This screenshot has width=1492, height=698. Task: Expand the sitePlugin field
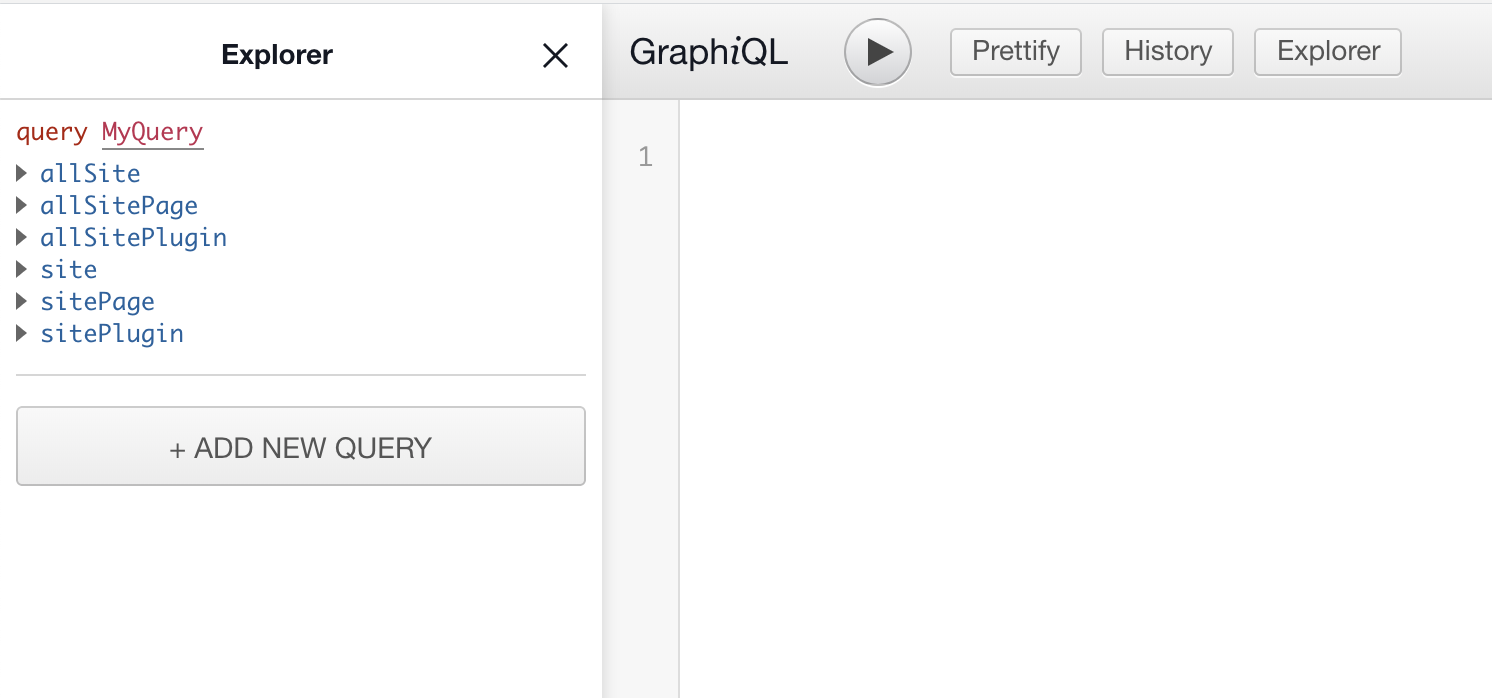22,333
